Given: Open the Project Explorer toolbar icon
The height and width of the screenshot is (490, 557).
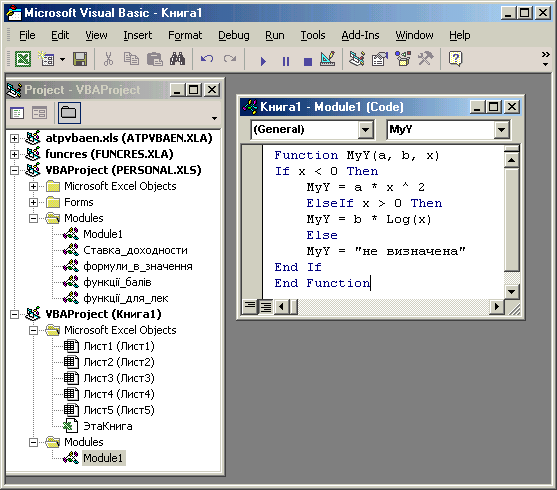Looking at the screenshot, I should (357, 59).
